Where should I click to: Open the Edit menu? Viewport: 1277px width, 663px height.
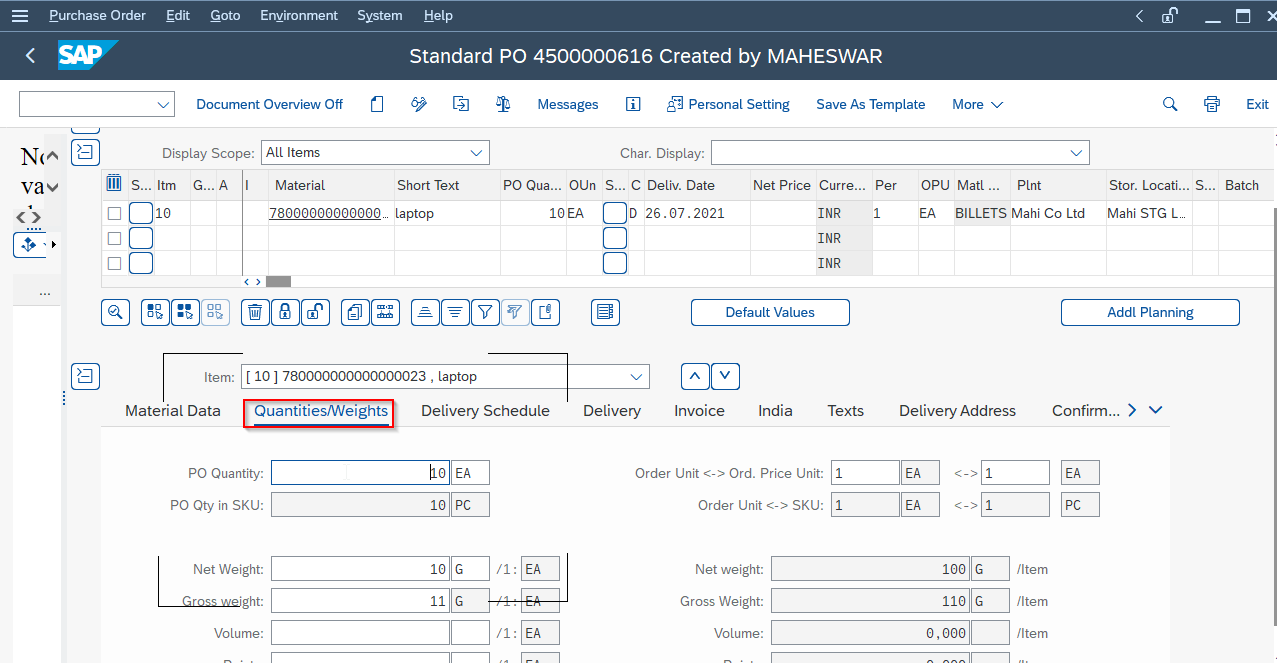tap(178, 16)
